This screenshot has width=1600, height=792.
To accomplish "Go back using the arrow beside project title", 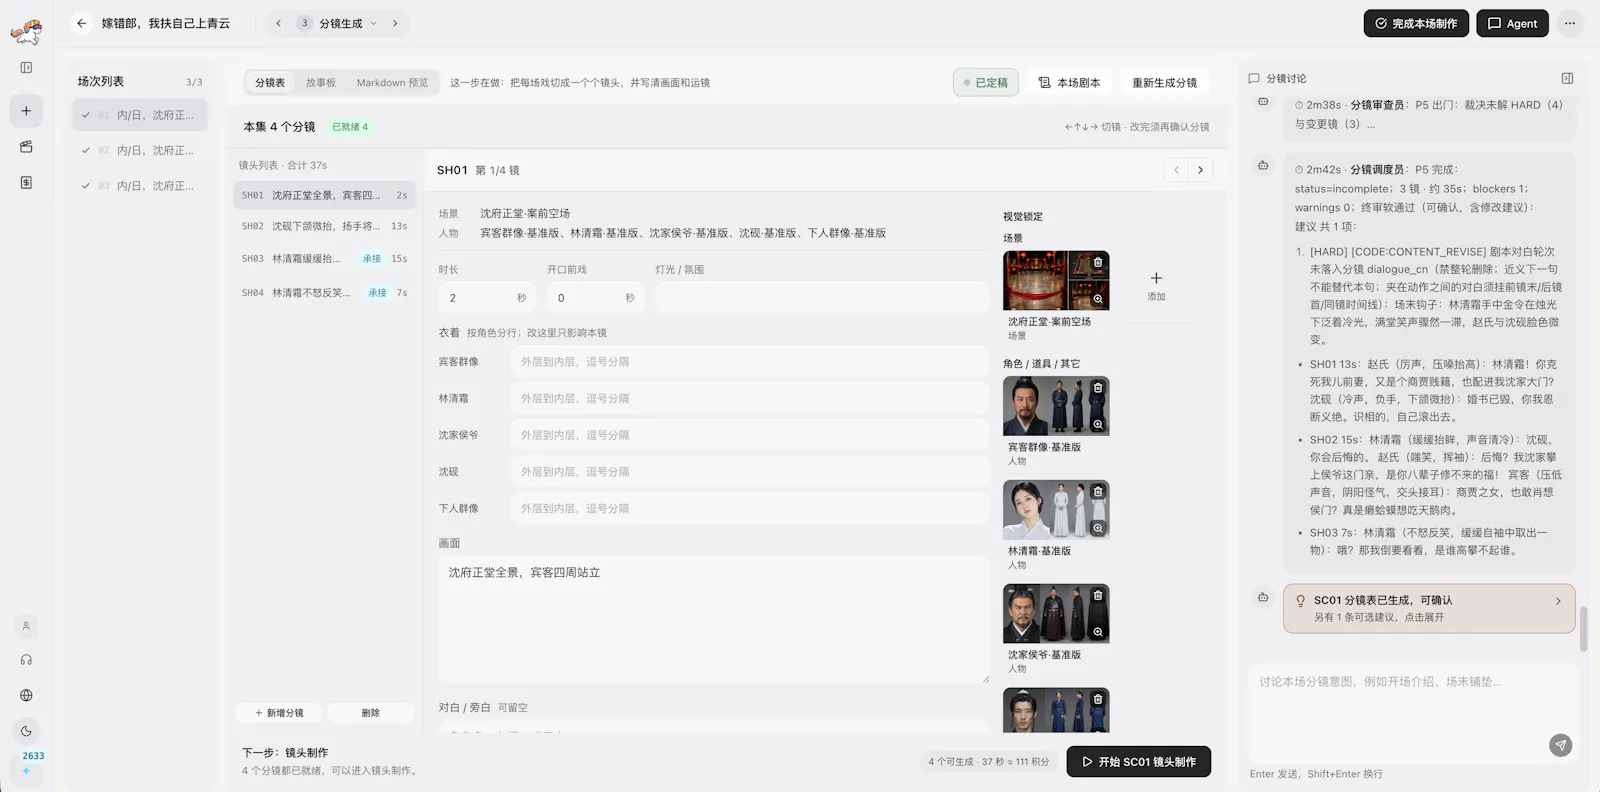I will (x=82, y=23).
